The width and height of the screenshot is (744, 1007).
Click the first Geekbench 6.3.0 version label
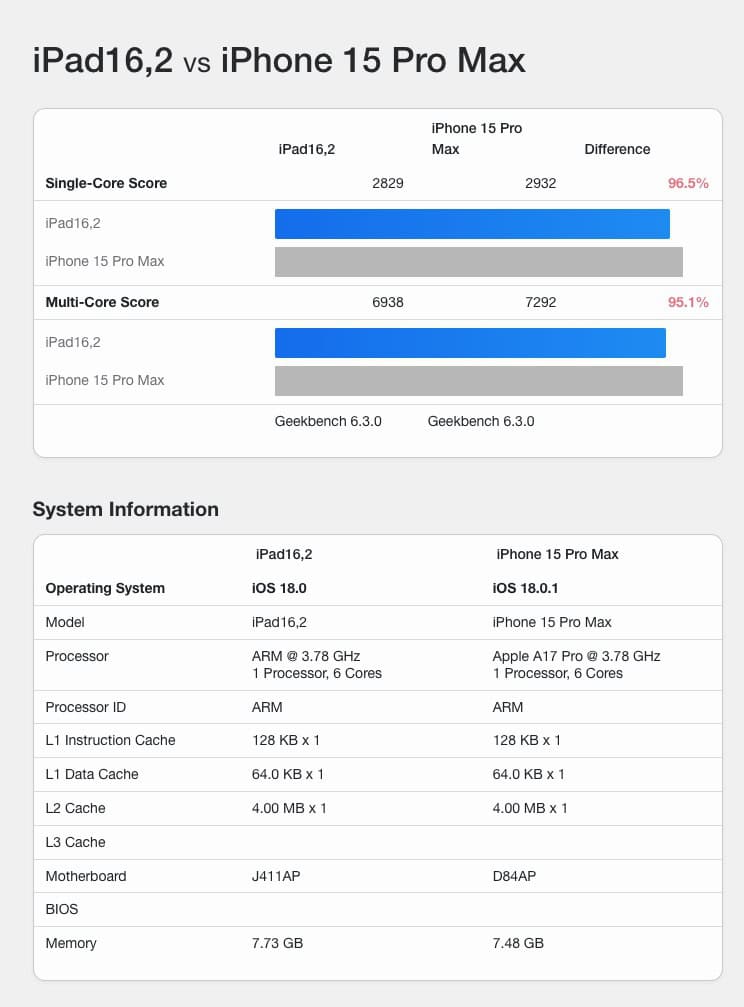[328, 421]
